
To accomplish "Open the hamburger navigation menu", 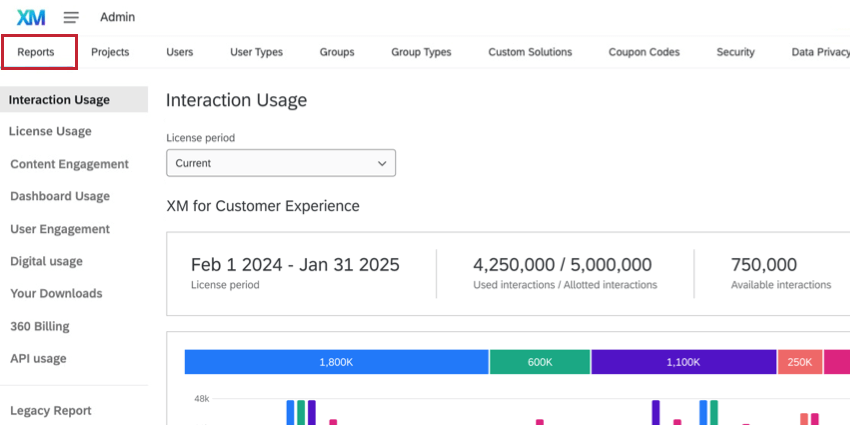I will coord(71,17).
